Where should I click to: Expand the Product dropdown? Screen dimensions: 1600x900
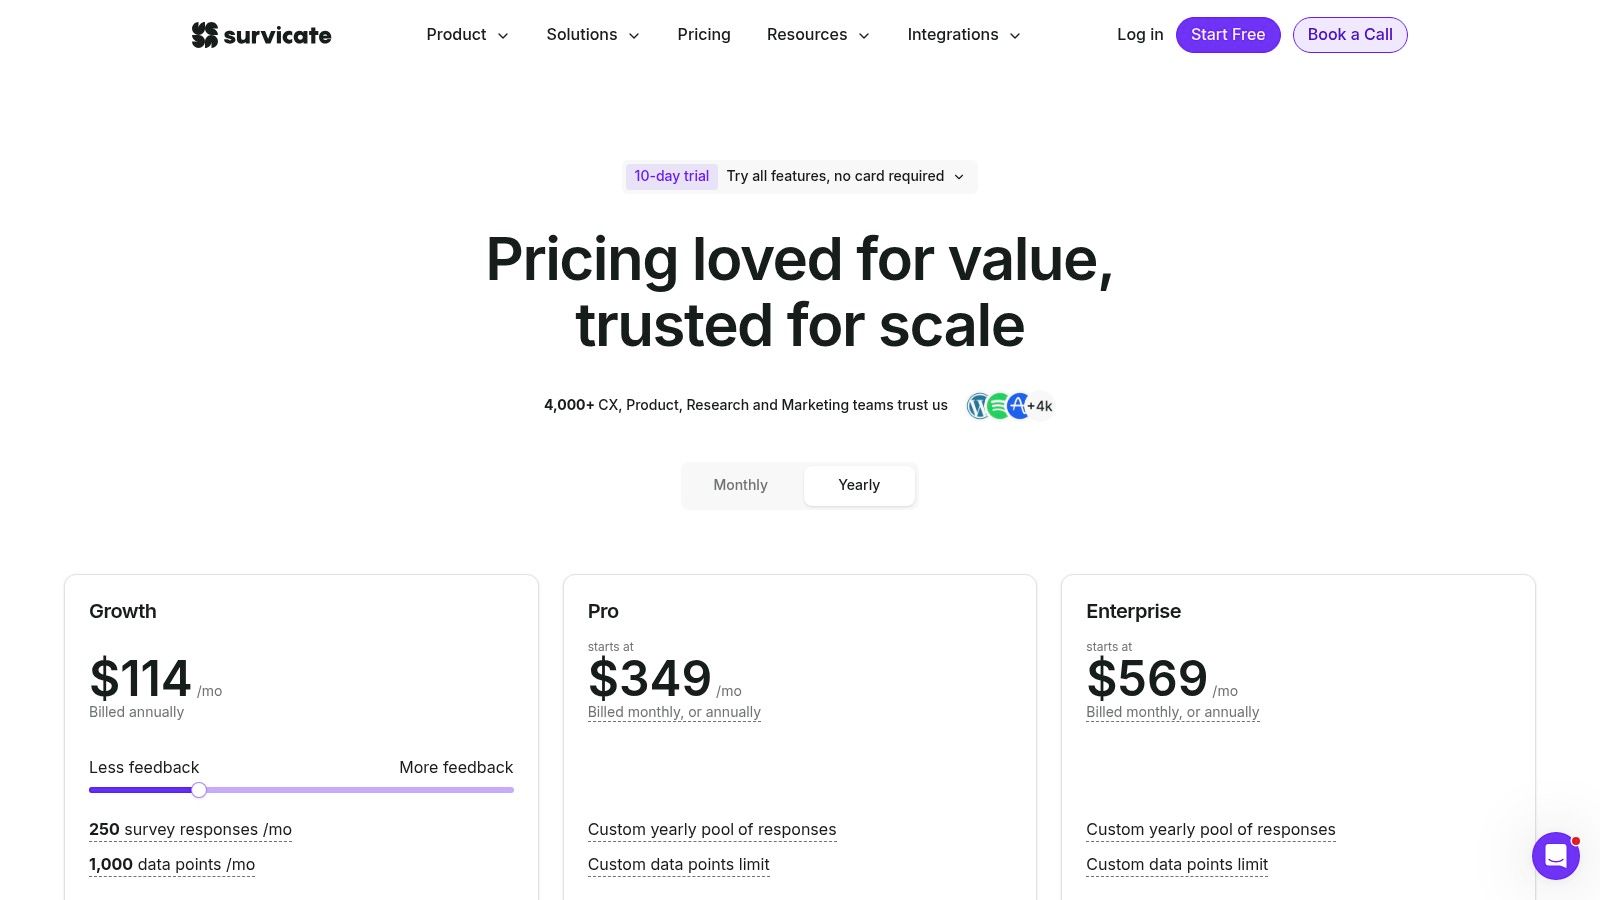[467, 34]
